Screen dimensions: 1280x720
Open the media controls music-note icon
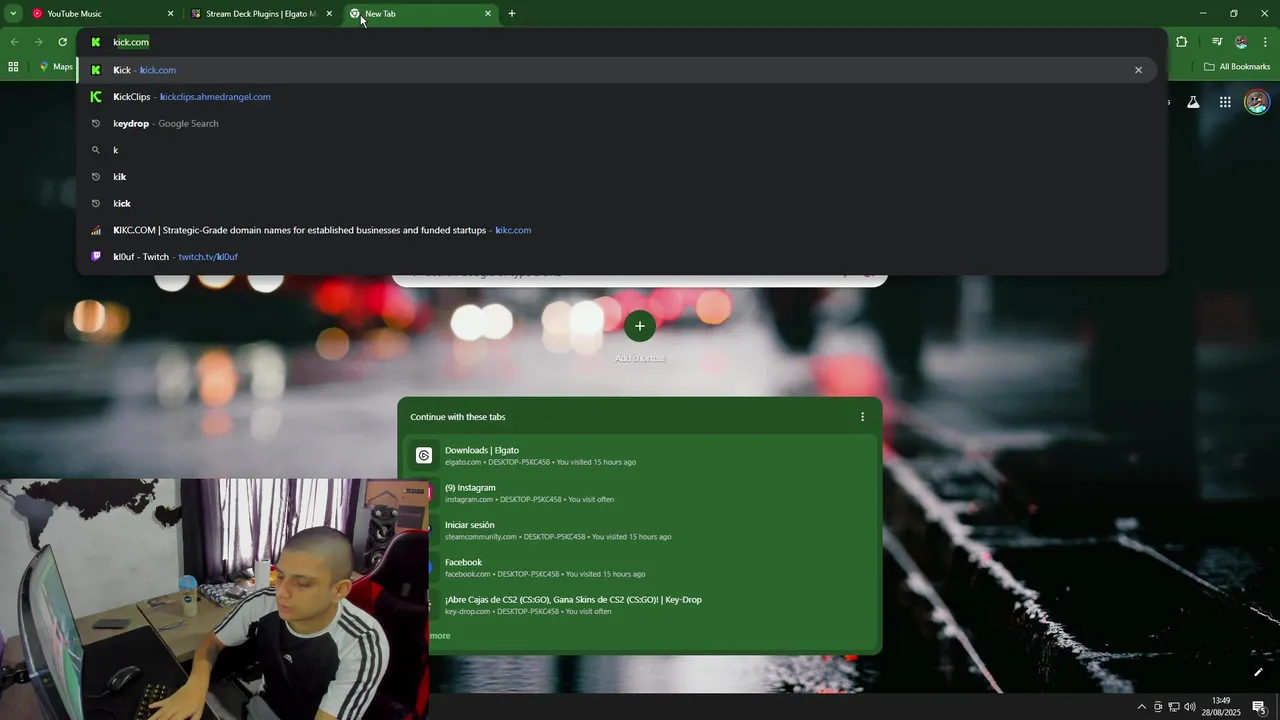click(1217, 42)
